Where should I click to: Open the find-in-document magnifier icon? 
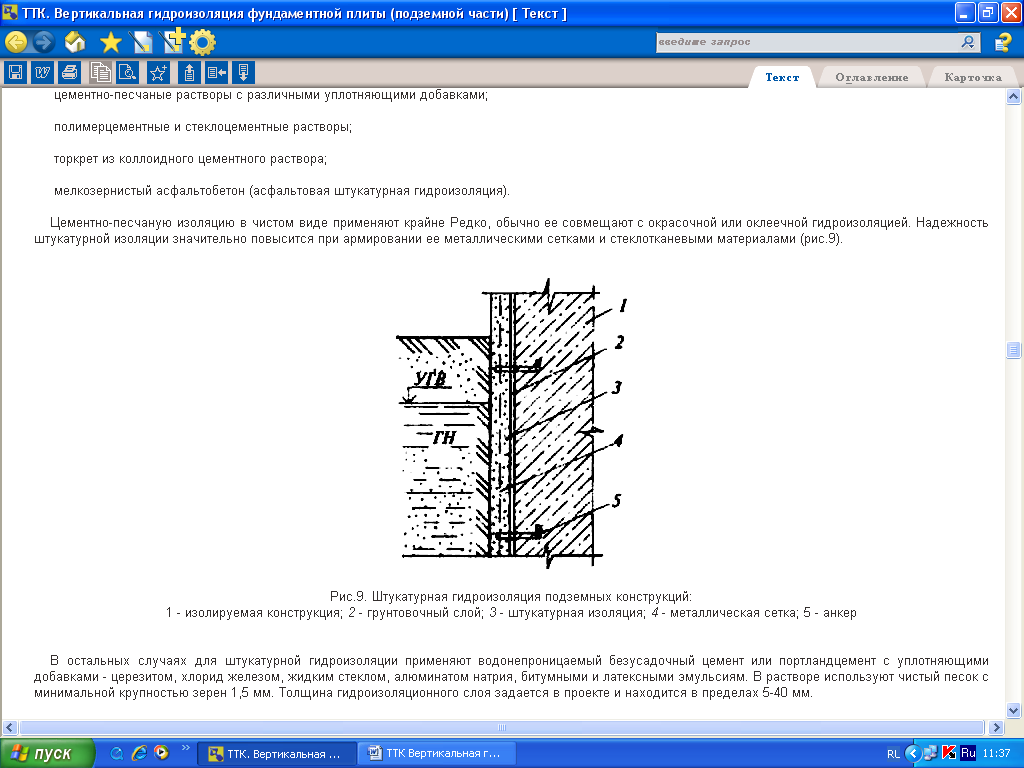pos(127,72)
